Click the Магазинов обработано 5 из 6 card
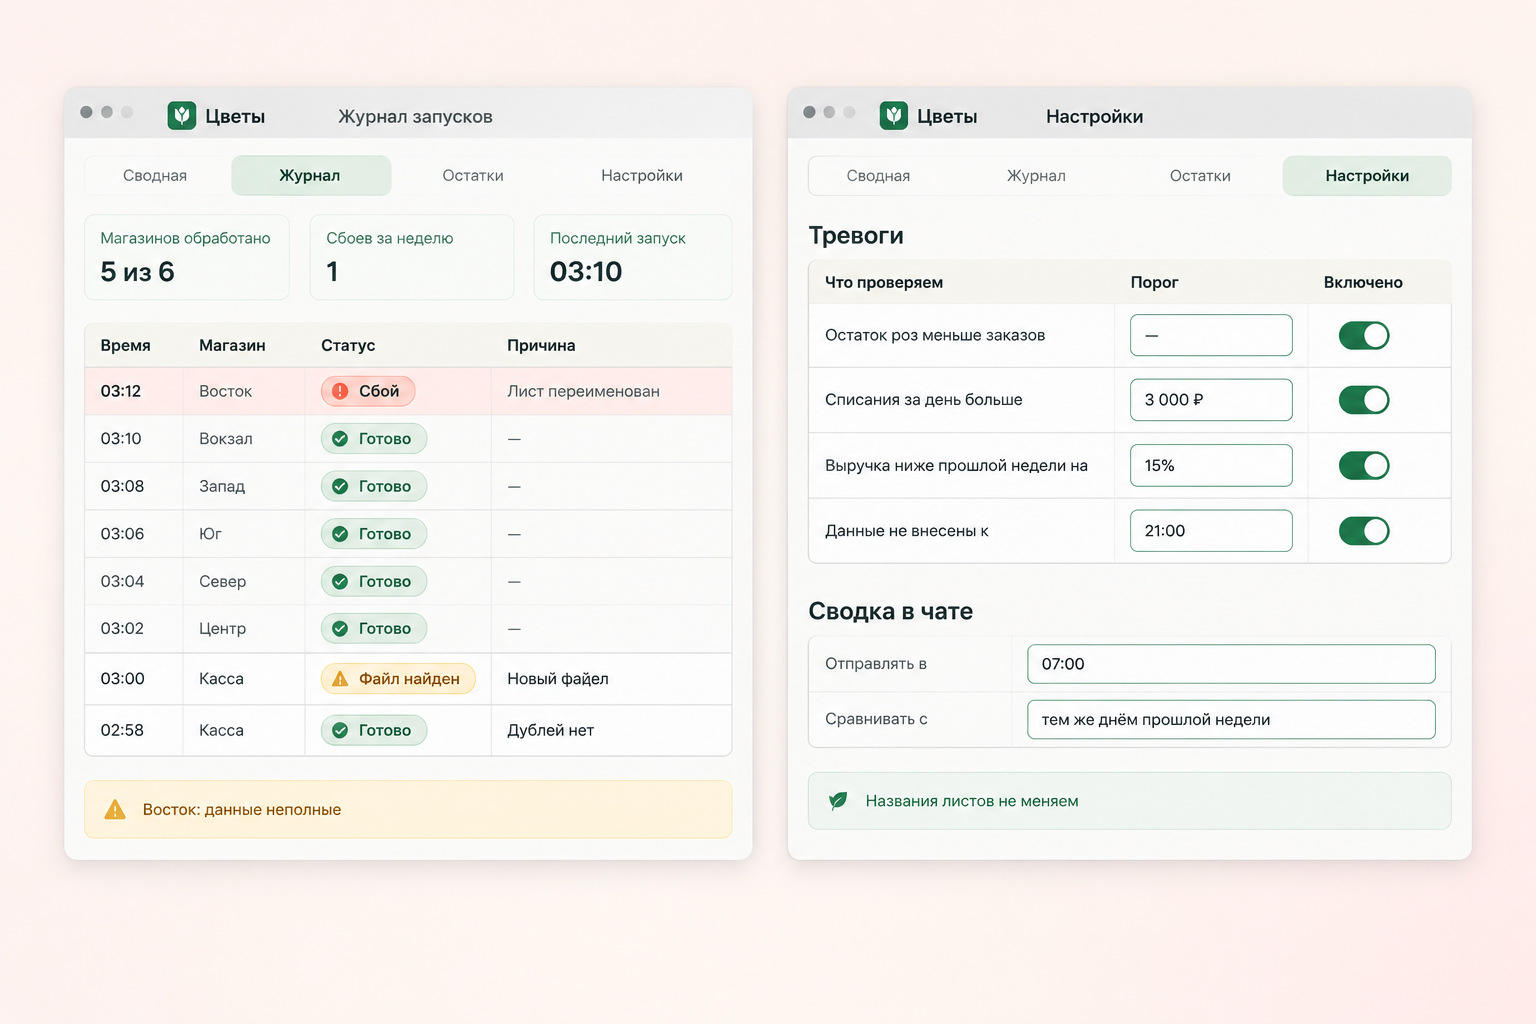Screen dimensions: 1536x1024 pyautogui.click(x=187, y=257)
